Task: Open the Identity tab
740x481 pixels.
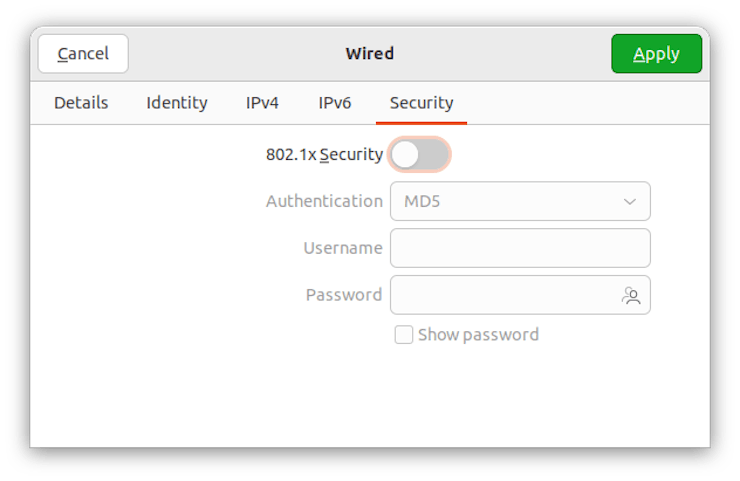Action: pyautogui.click(x=177, y=103)
